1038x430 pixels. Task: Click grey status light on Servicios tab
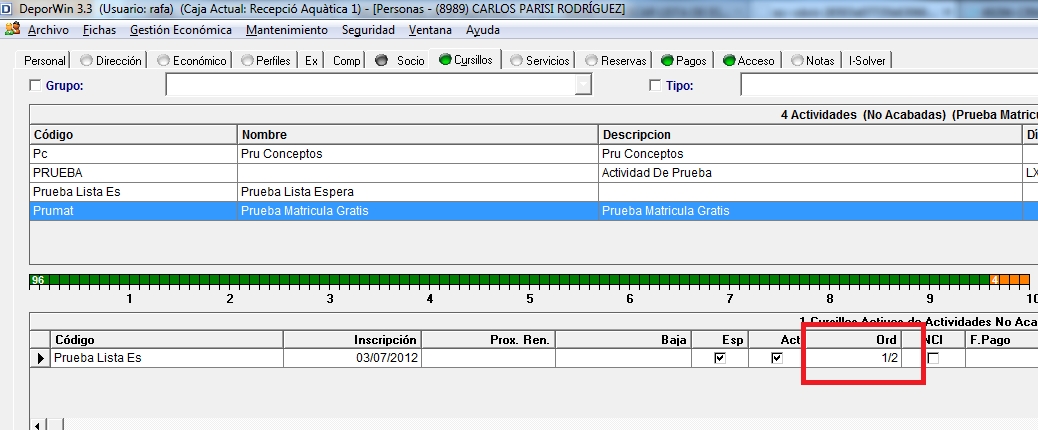(516, 60)
